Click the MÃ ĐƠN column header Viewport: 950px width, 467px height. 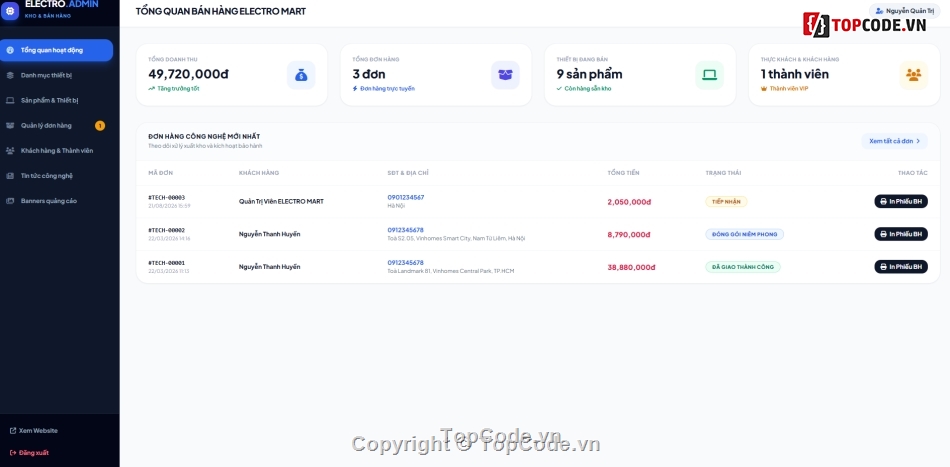(x=161, y=173)
